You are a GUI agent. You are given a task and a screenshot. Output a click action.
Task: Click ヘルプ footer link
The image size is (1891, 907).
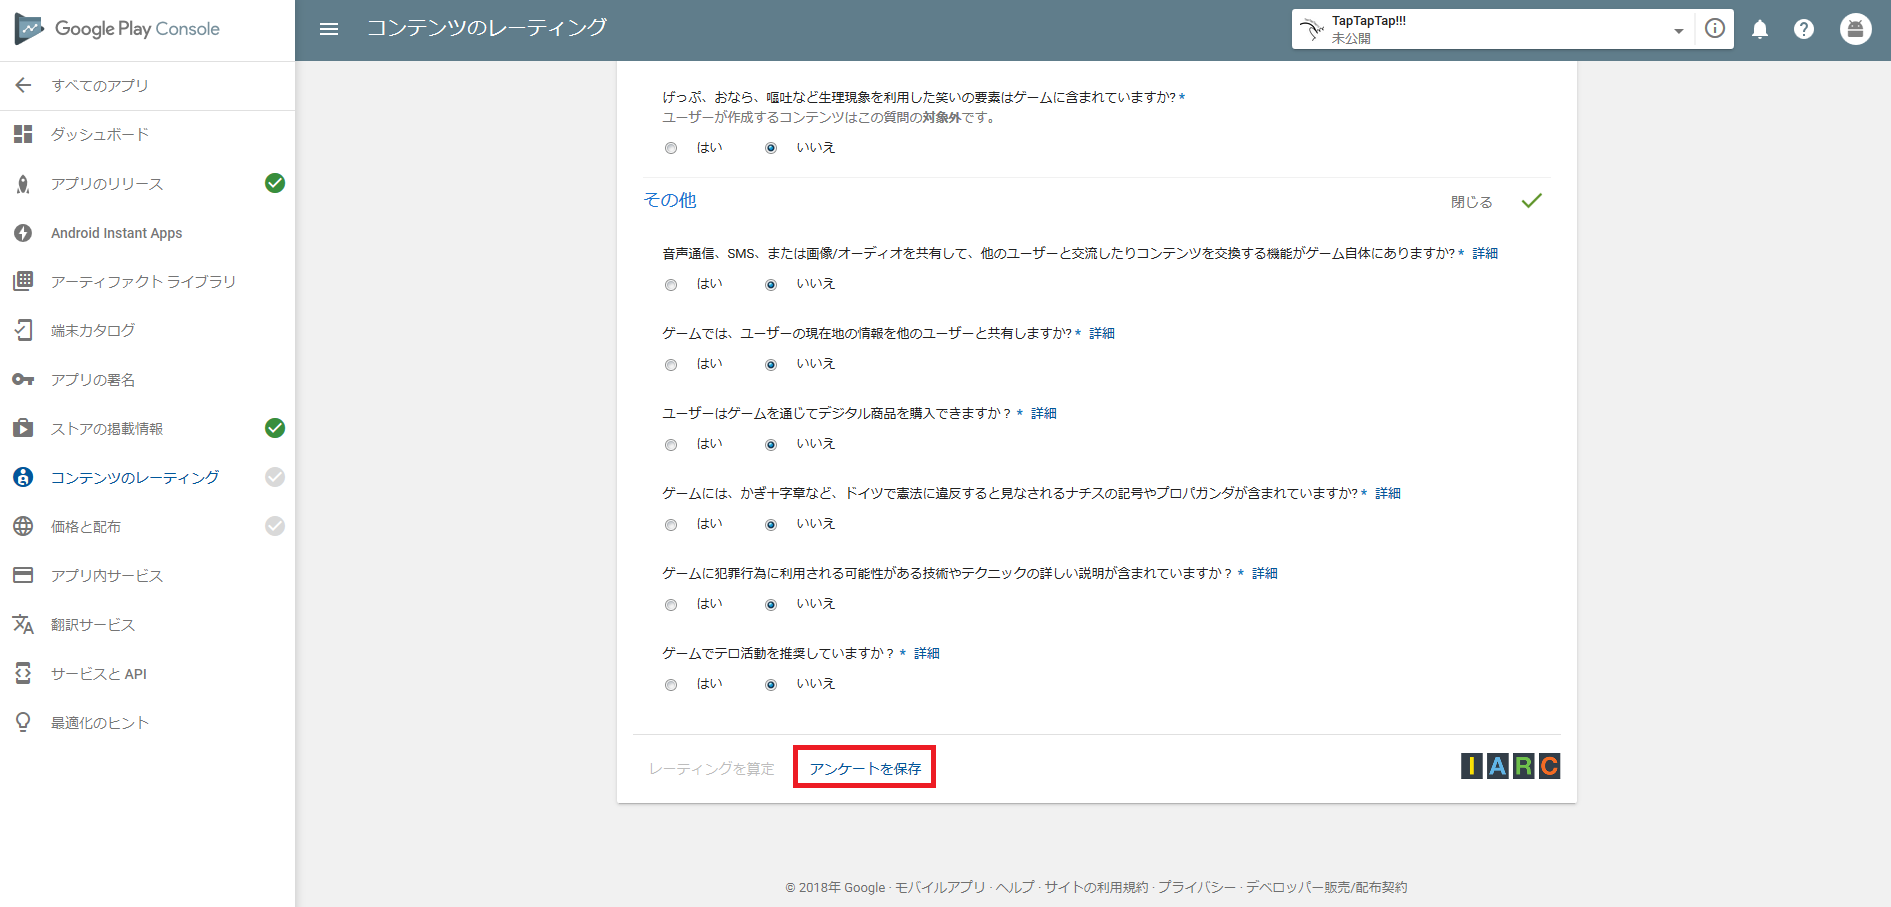(x=1015, y=887)
